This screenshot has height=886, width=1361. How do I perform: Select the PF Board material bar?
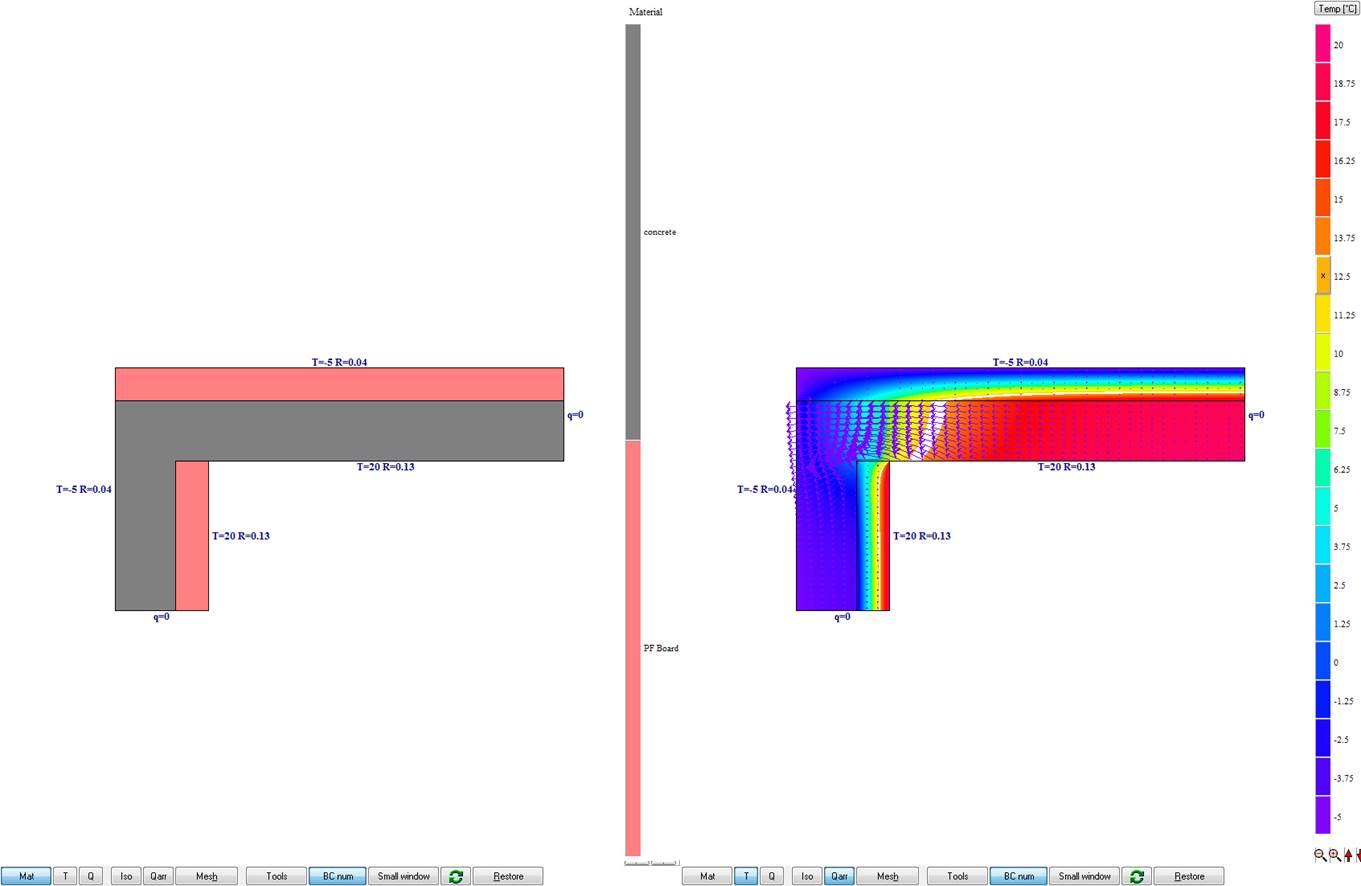tap(632, 648)
